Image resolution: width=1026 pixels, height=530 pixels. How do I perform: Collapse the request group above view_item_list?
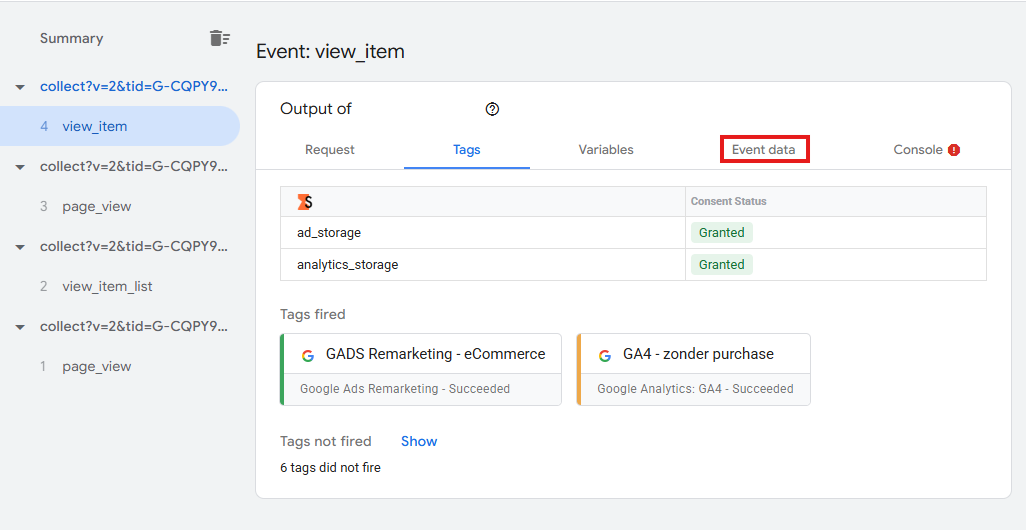[x=19, y=247]
